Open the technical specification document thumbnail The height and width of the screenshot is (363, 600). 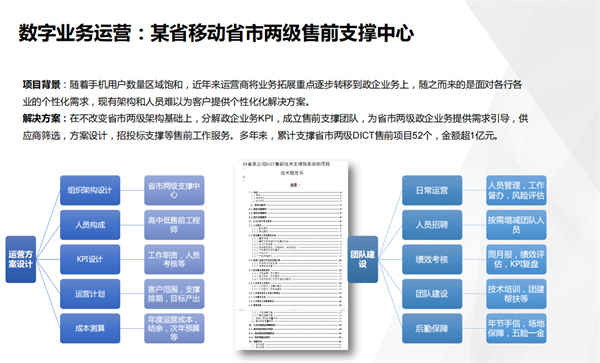point(291,255)
